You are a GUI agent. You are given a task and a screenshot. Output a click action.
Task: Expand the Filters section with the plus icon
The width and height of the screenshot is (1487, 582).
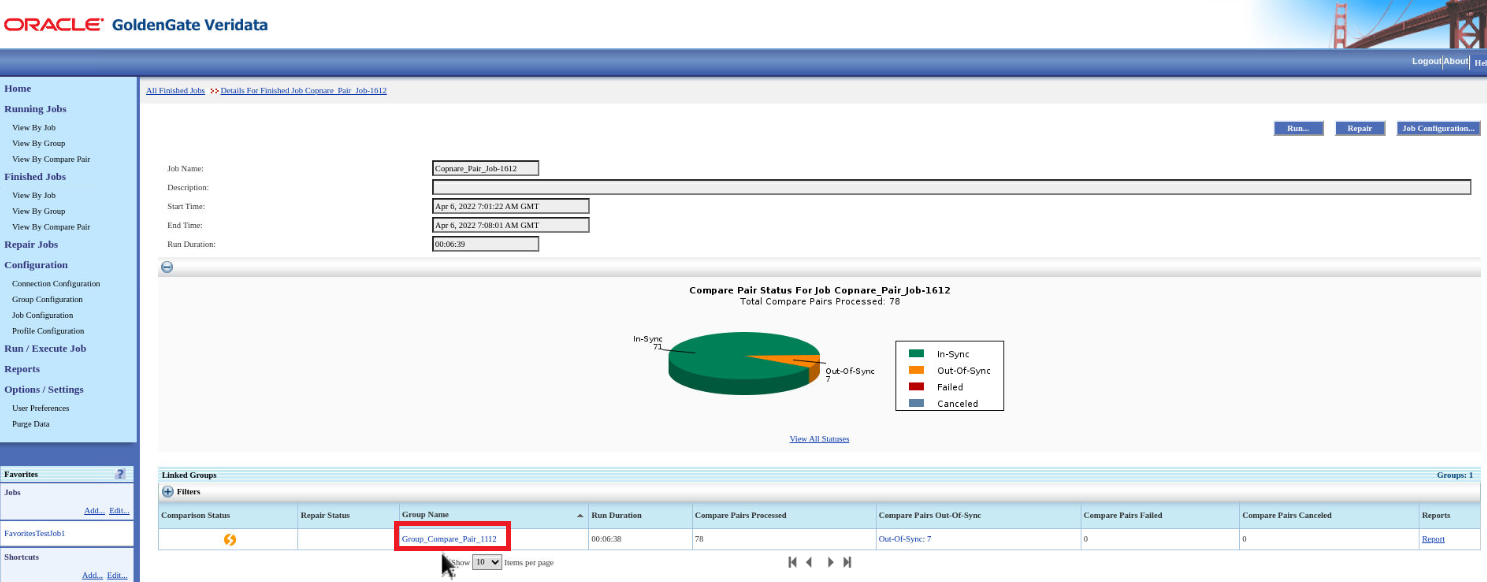point(166,490)
